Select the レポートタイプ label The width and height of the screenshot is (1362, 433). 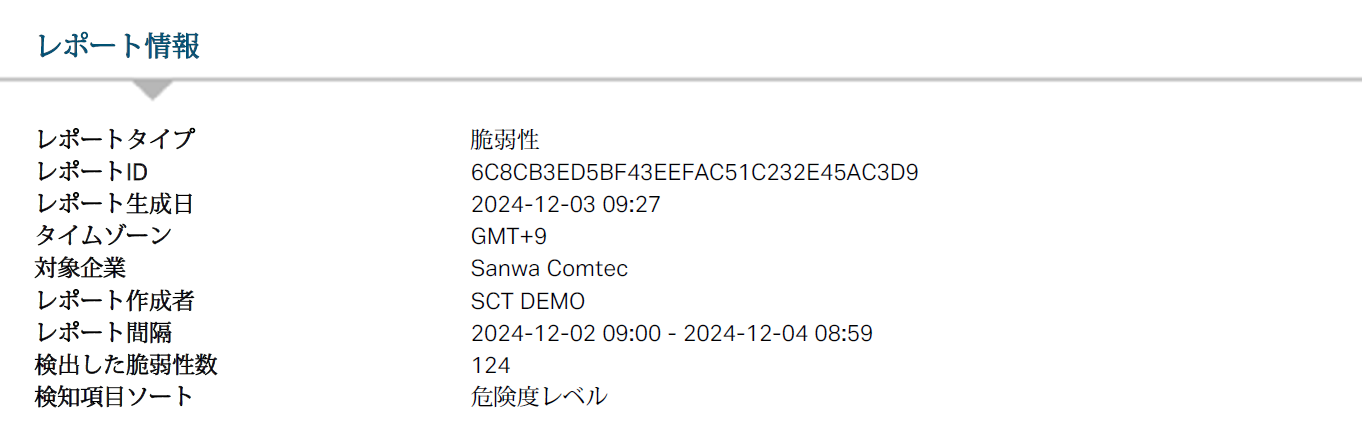pos(115,140)
